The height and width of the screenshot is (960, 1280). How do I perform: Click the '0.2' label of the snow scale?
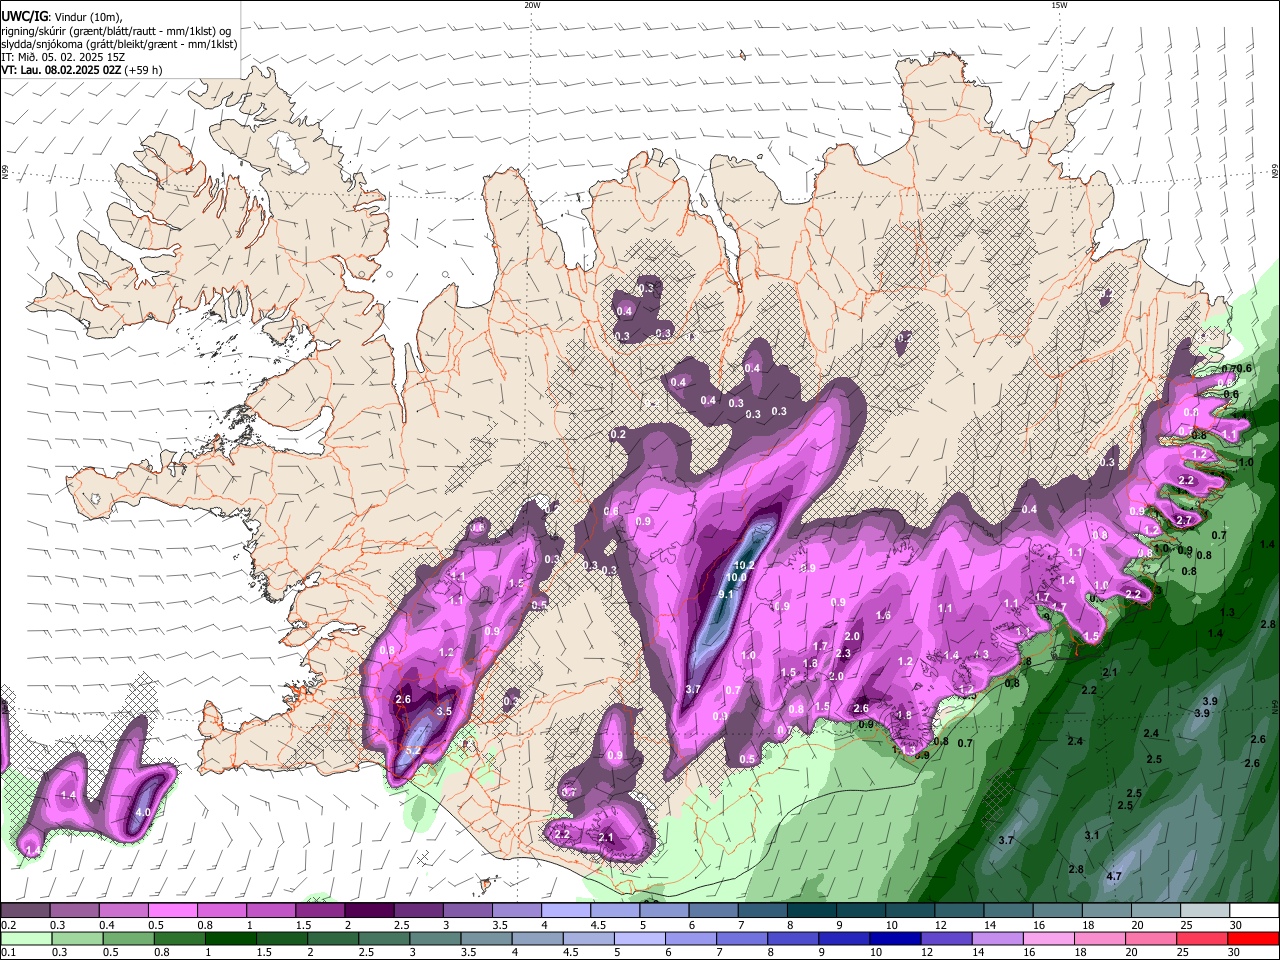(8, 925)
